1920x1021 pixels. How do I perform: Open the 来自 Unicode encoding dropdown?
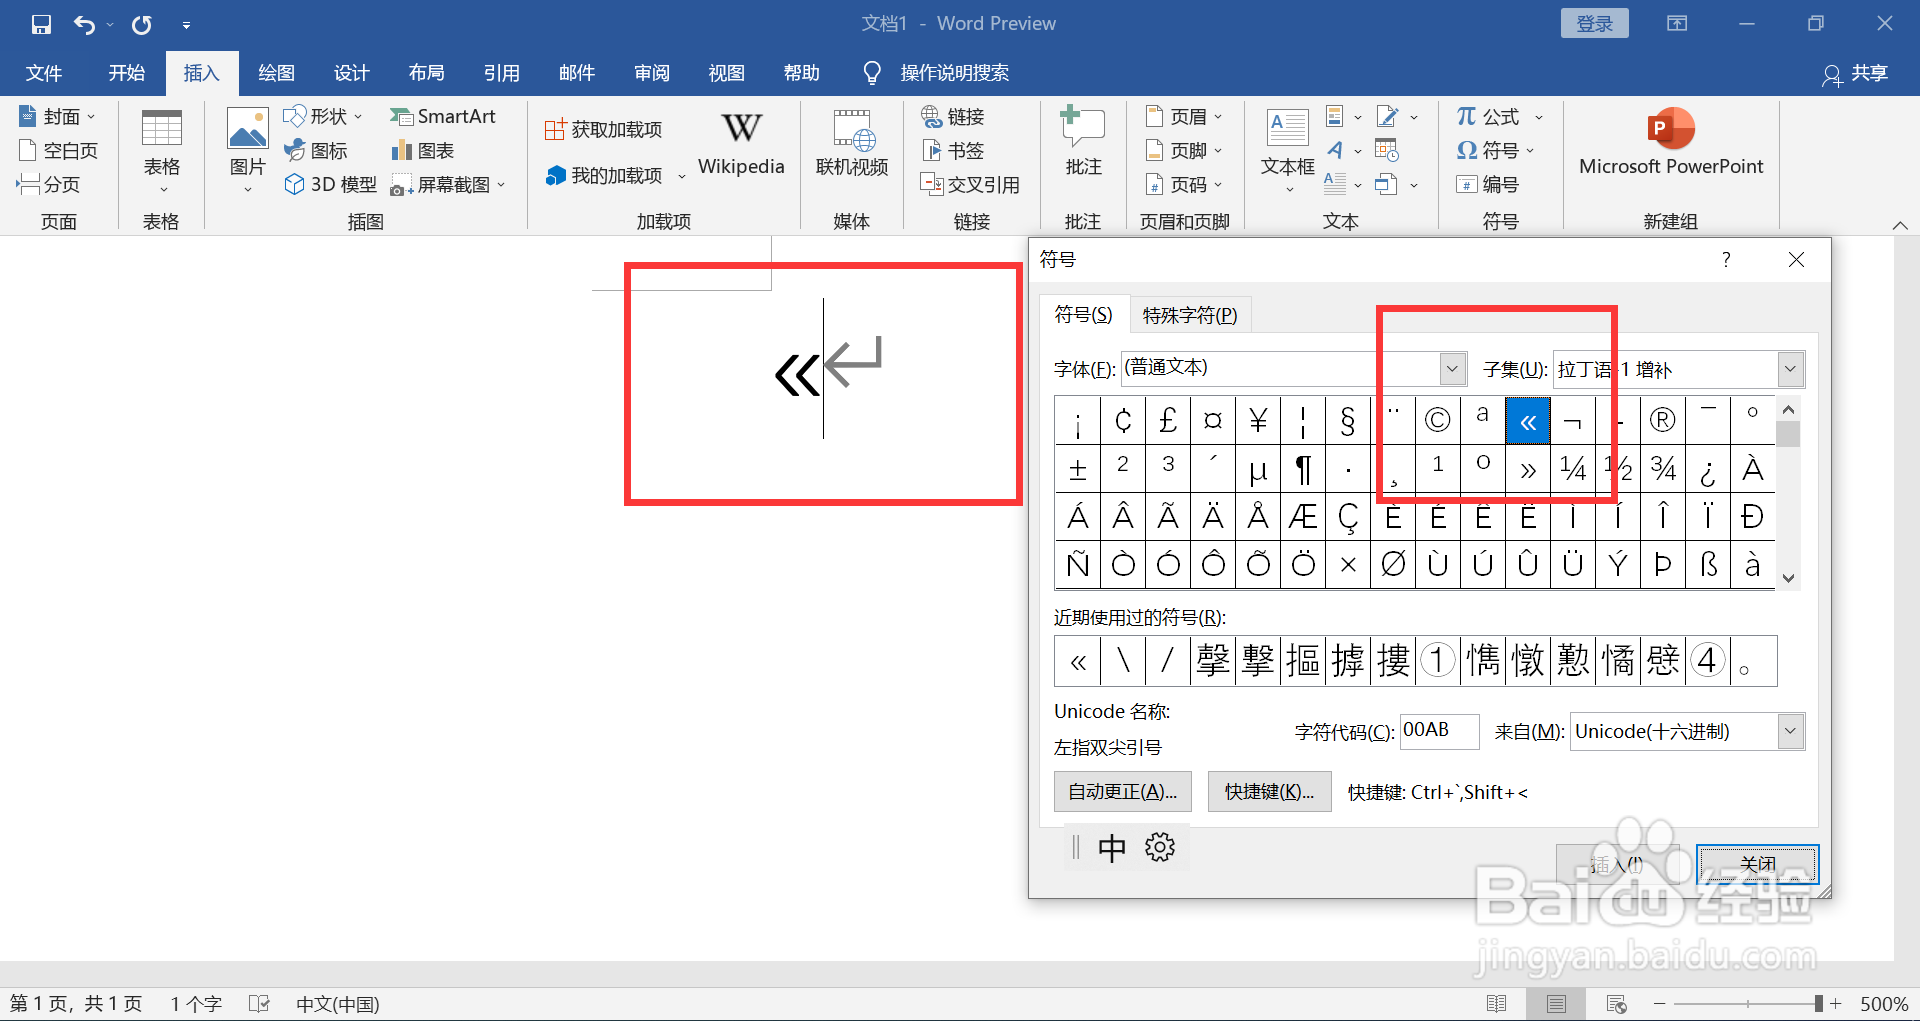pos(1790,731)
